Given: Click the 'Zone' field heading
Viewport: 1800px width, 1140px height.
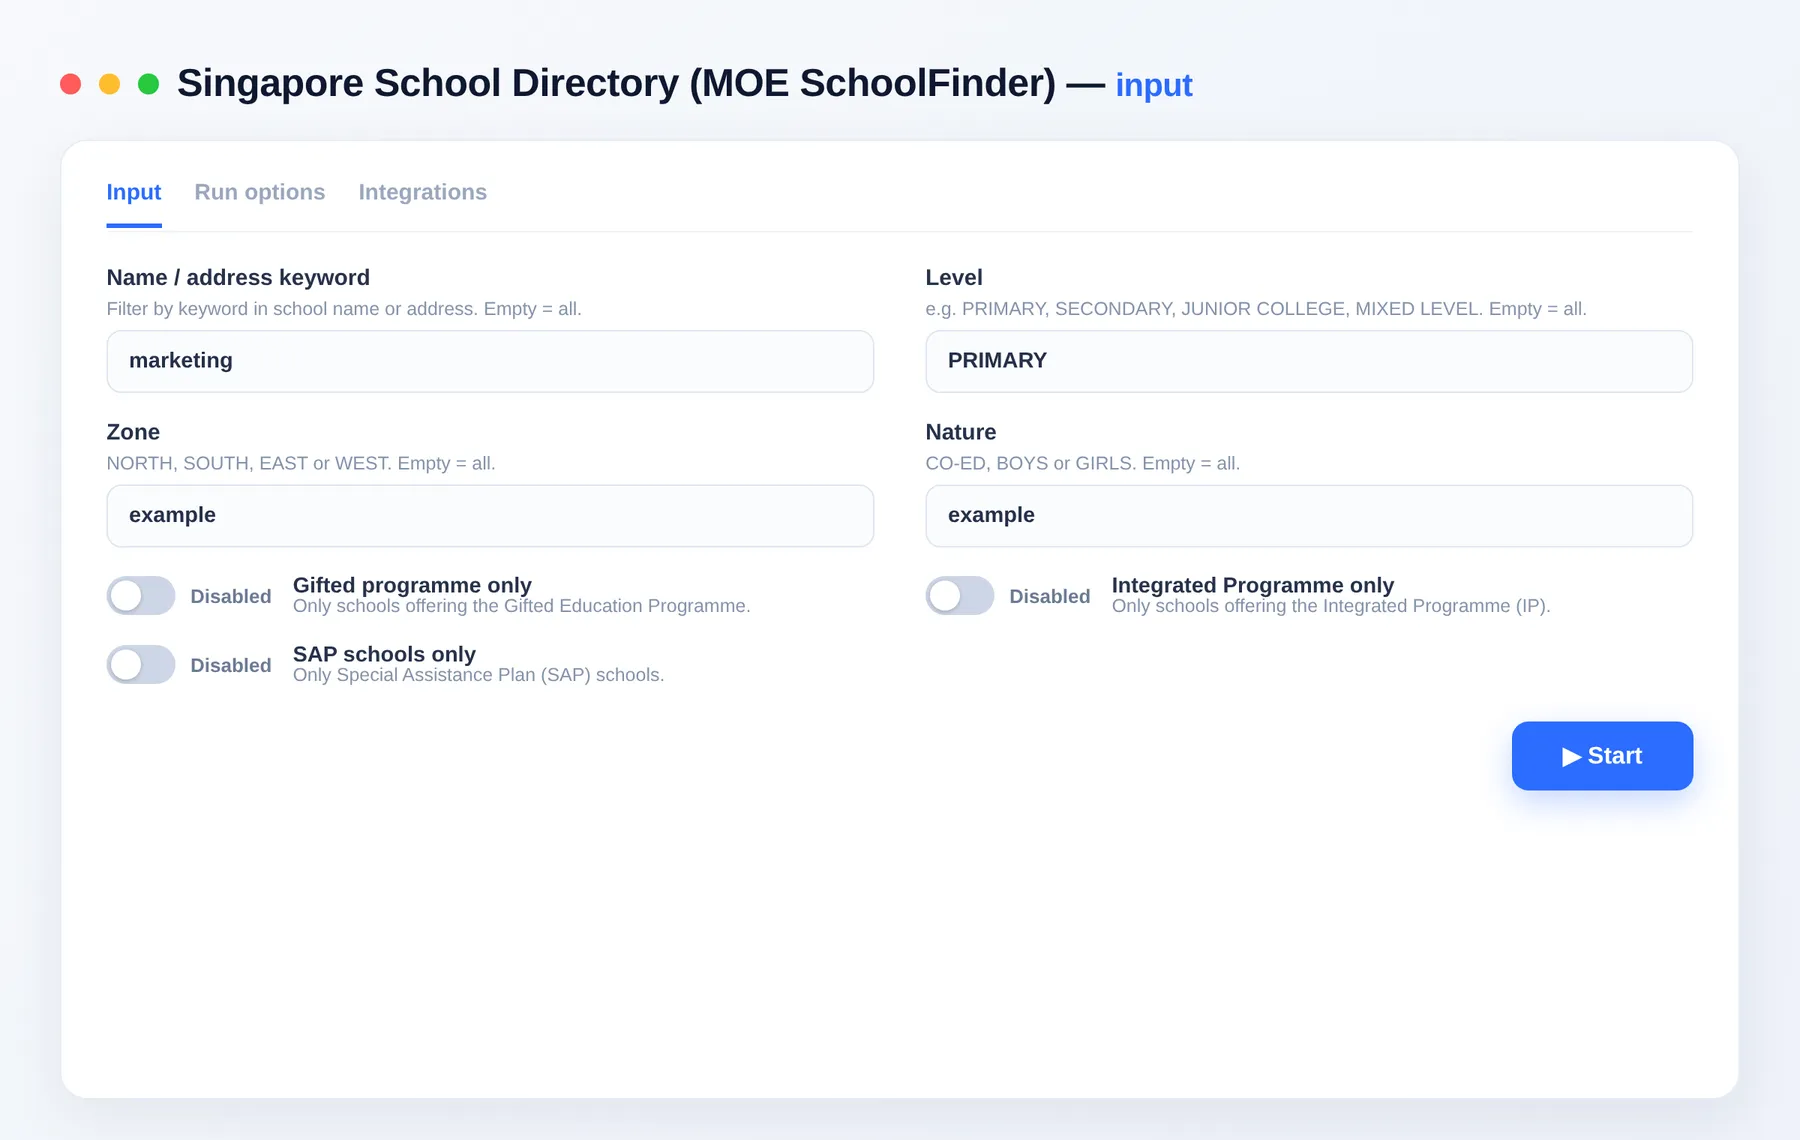Looking at the screenshot, I should point(133,432).
